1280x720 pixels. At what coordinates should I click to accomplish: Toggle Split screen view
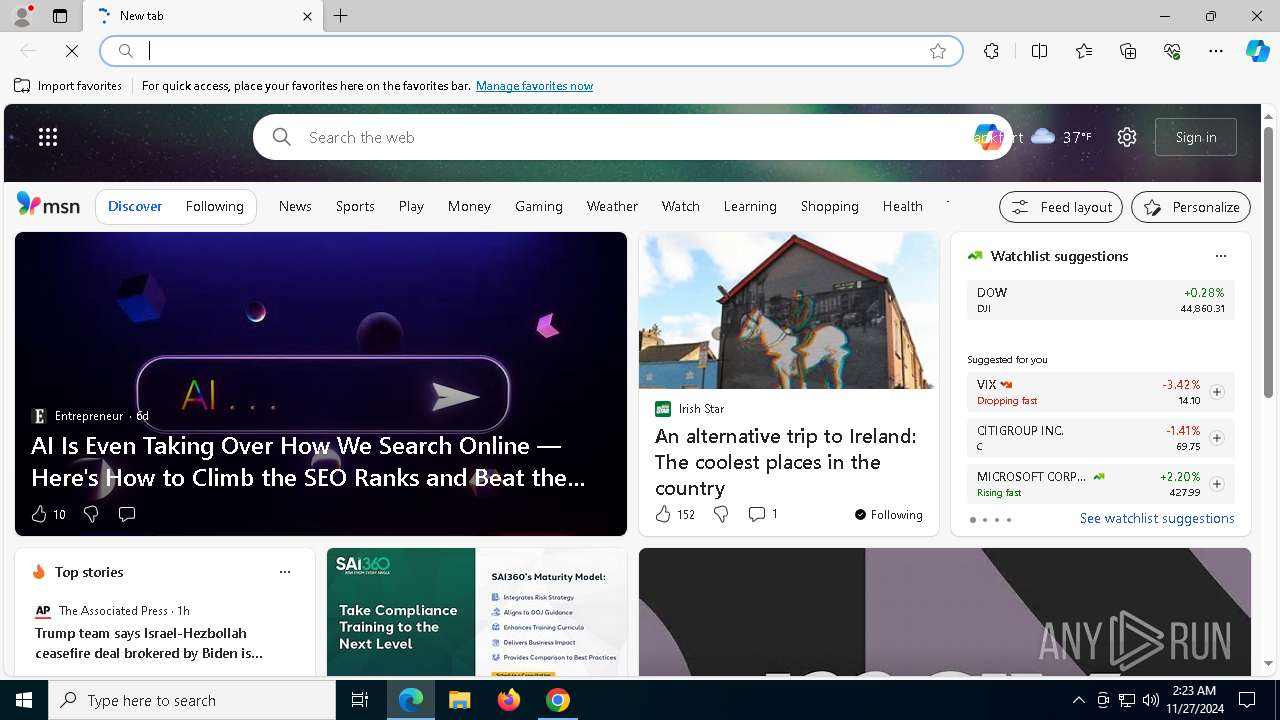1039,51
